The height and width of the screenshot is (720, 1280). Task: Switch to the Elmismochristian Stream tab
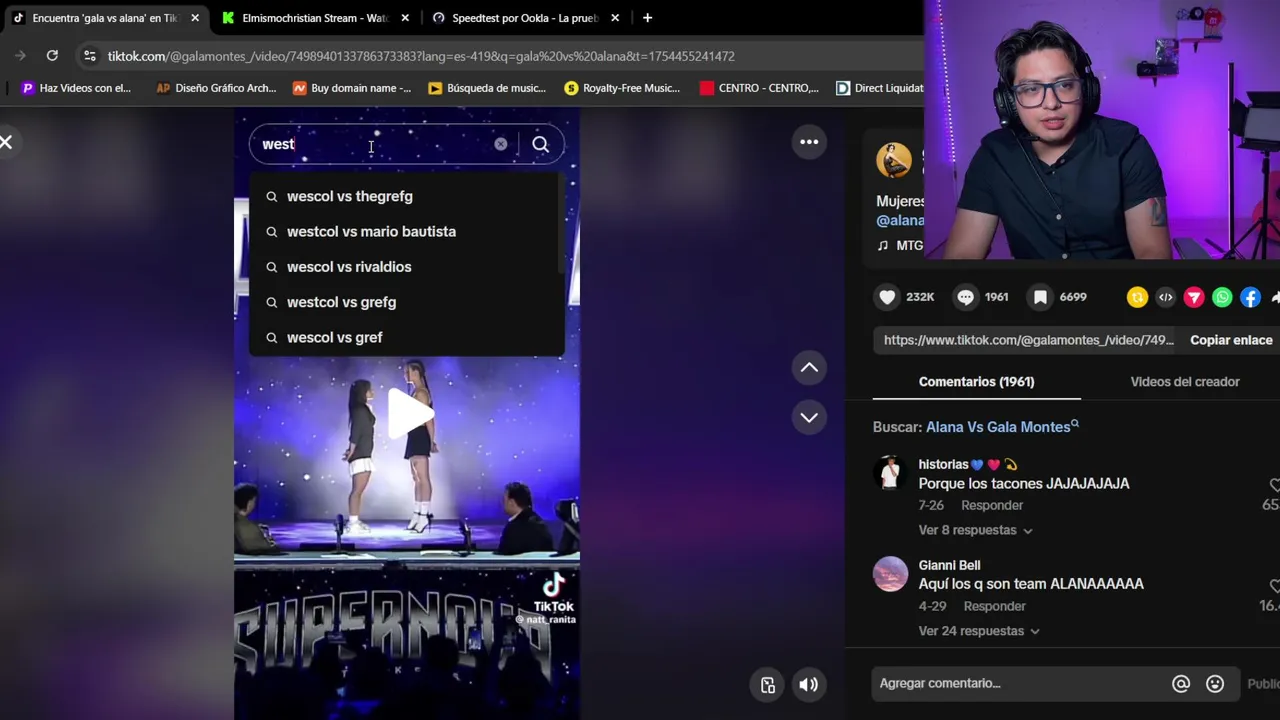pyautogui.click(x=314, y=18)
